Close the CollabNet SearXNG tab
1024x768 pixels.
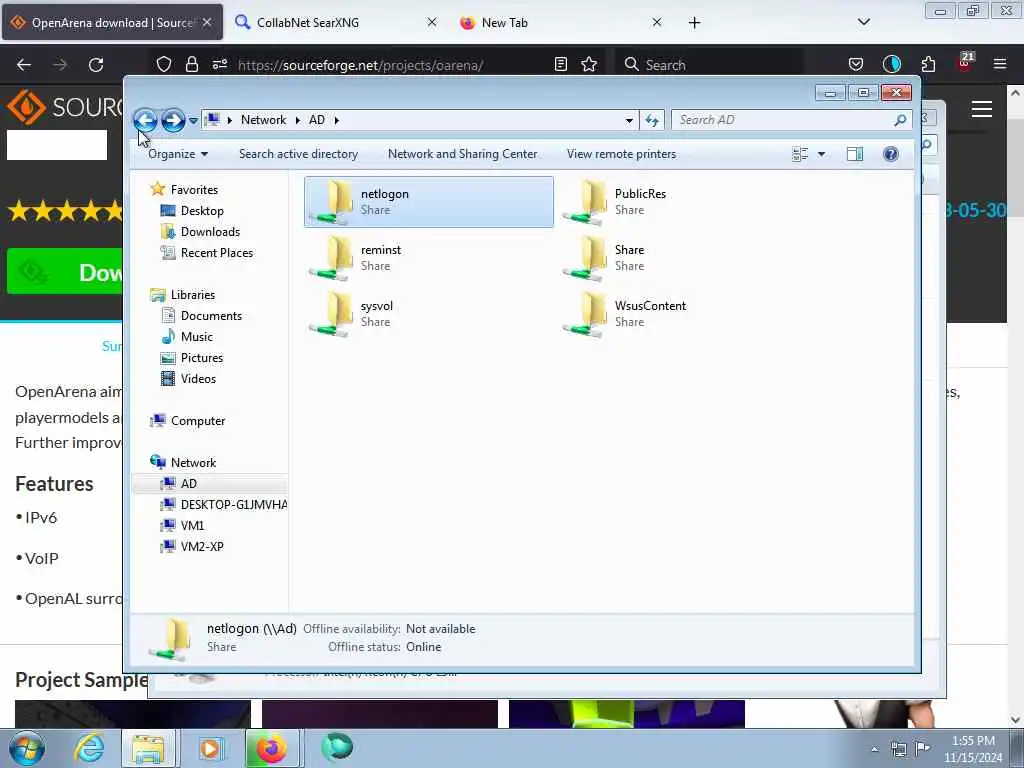pyautogui.click(x=432, y=22)
